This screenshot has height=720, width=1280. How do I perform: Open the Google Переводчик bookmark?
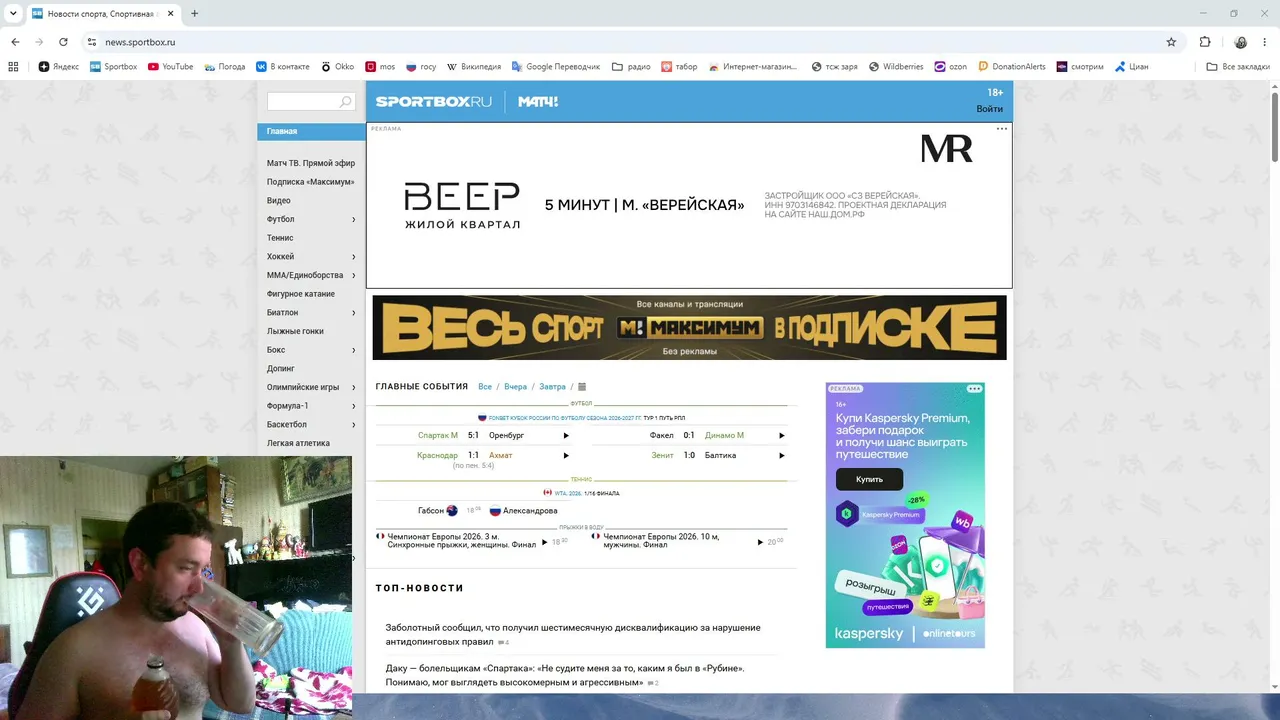tap(556, 67)
